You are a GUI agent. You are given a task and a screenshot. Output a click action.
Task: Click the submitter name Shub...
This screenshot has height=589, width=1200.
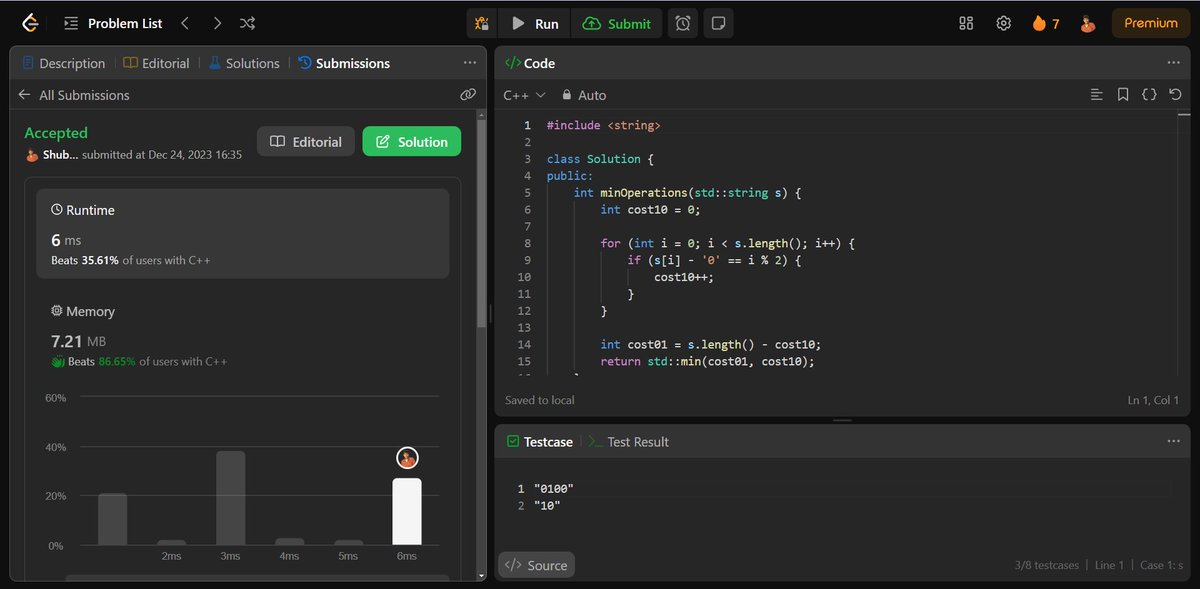60,155
